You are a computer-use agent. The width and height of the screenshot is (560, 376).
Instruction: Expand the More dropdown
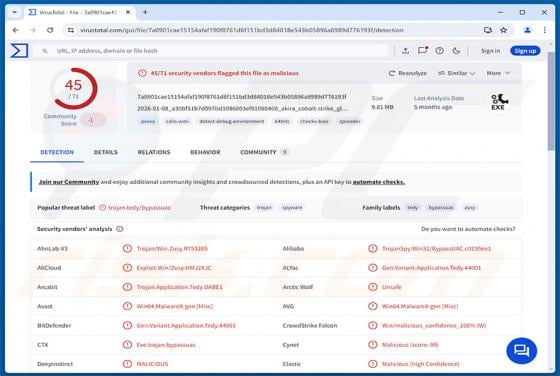coord(498,73)
